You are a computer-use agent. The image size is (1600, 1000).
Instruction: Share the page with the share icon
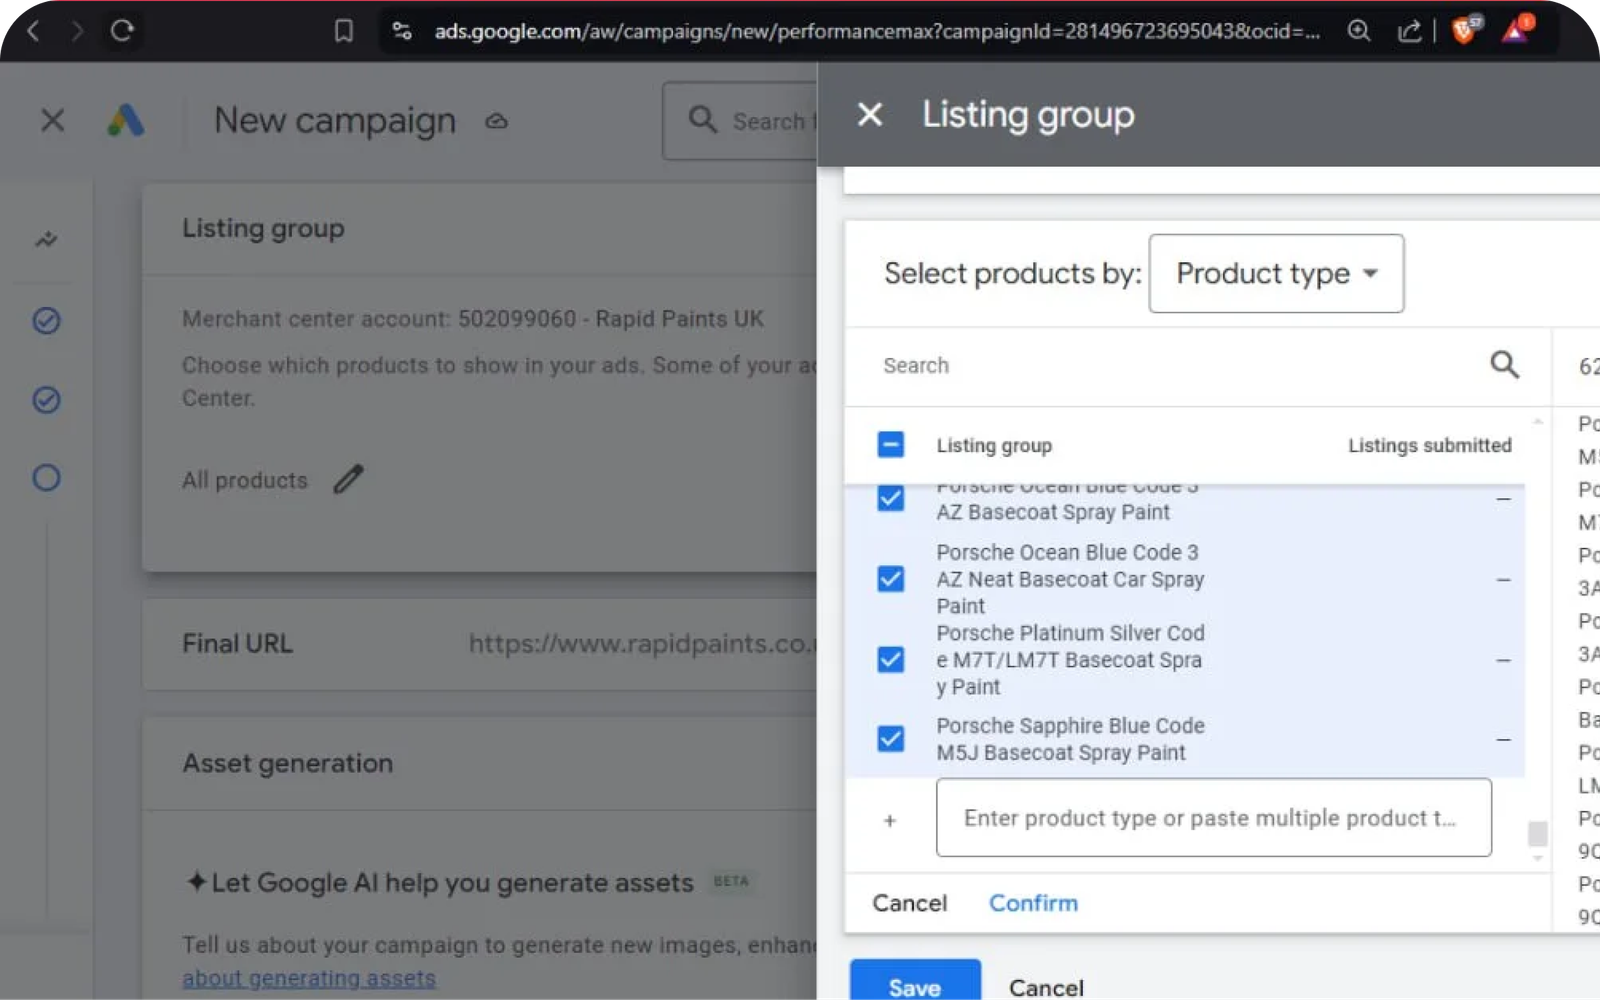[x=1409, y=31]
